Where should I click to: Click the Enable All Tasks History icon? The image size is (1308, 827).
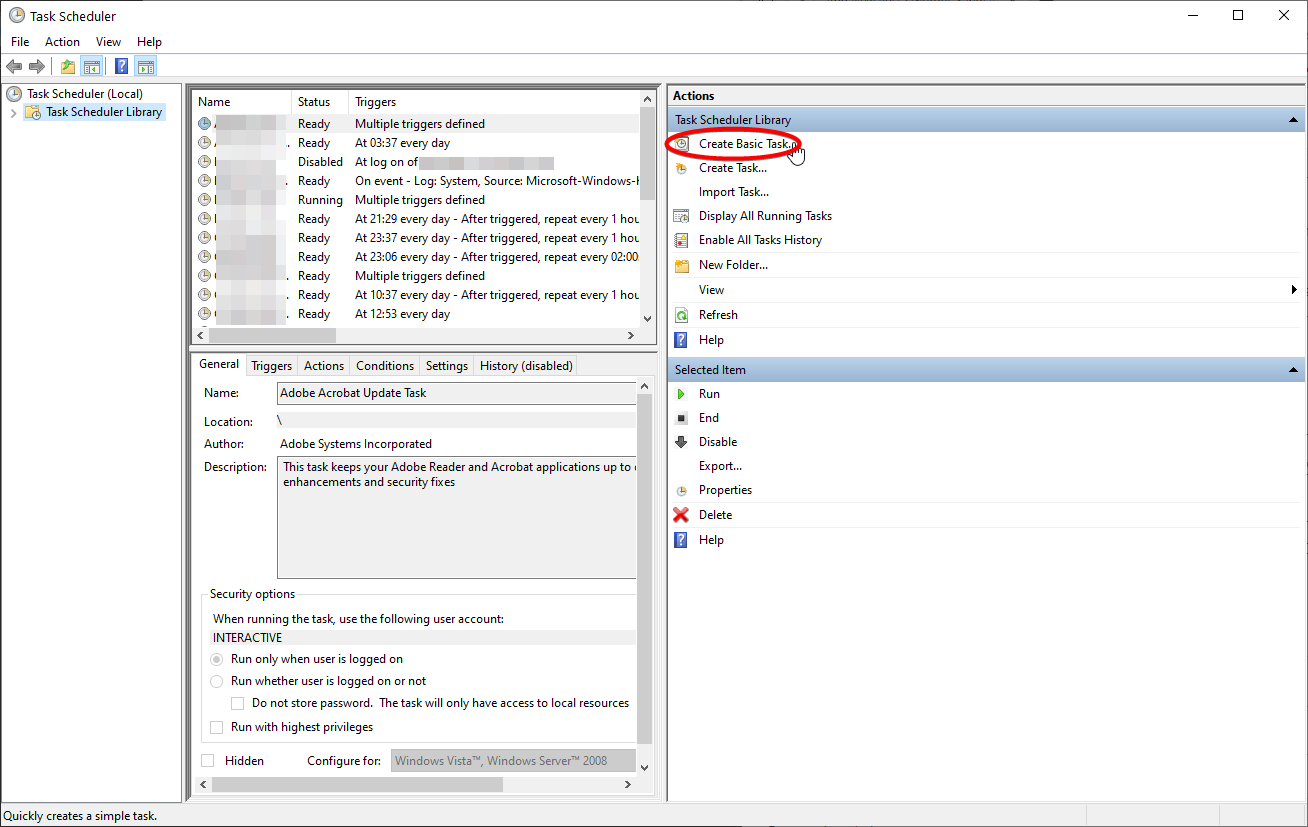tap(681, 240)
